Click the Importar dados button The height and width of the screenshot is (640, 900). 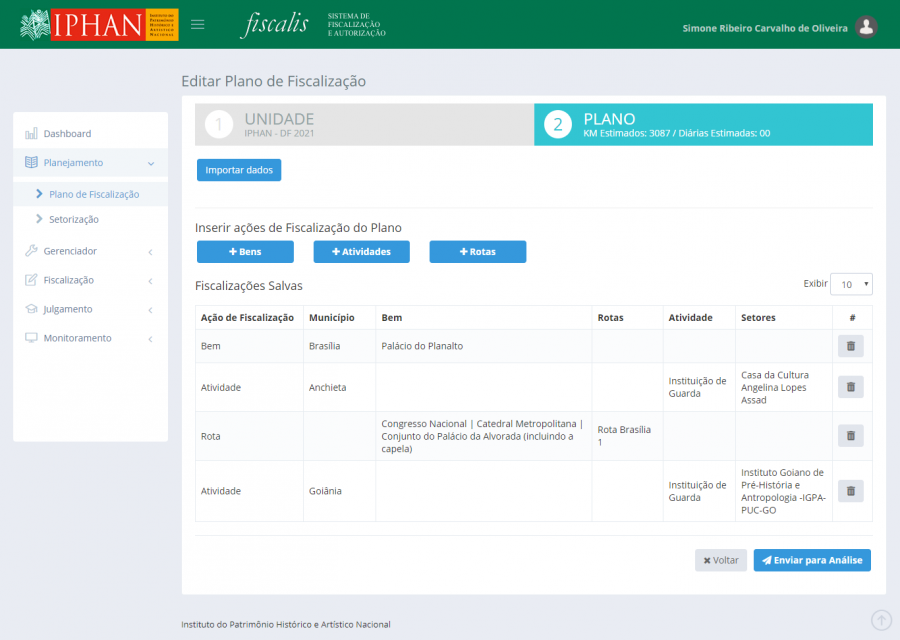pos(239,170)
